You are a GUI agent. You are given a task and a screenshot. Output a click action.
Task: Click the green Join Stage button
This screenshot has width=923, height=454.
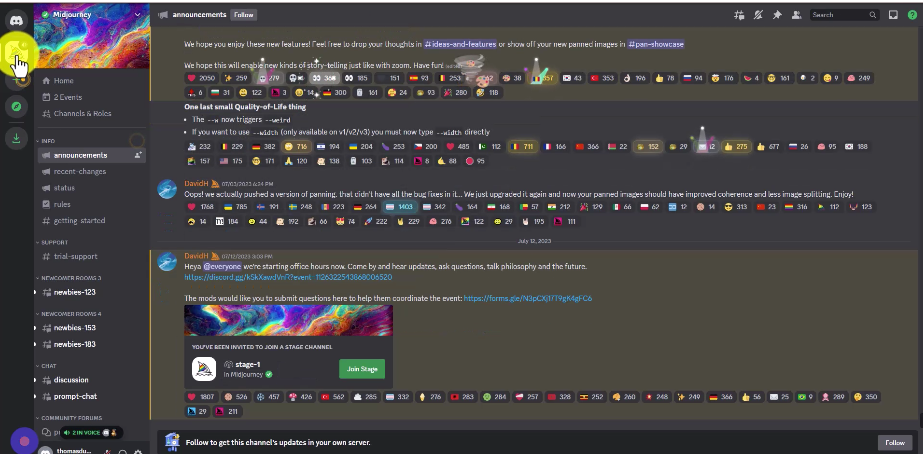pyautogui.click(x=362, y=369)
